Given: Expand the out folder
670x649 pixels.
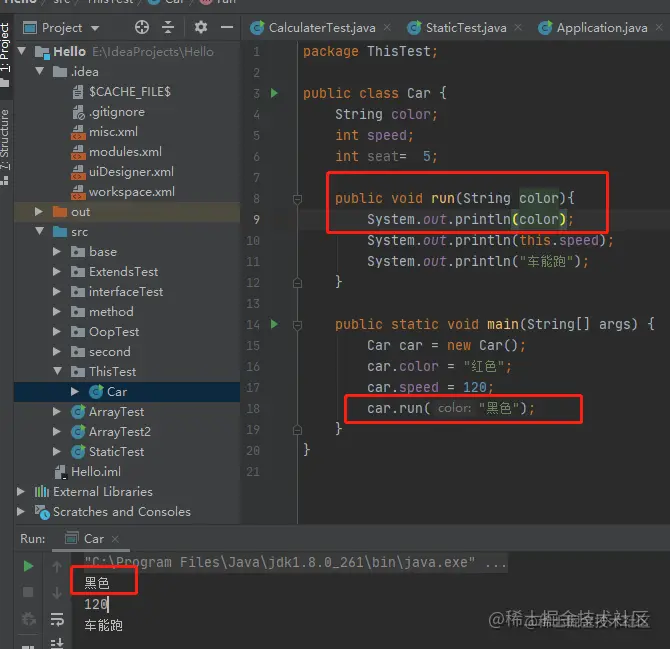Looking at the screenshot, I should [x=39, y=211].
